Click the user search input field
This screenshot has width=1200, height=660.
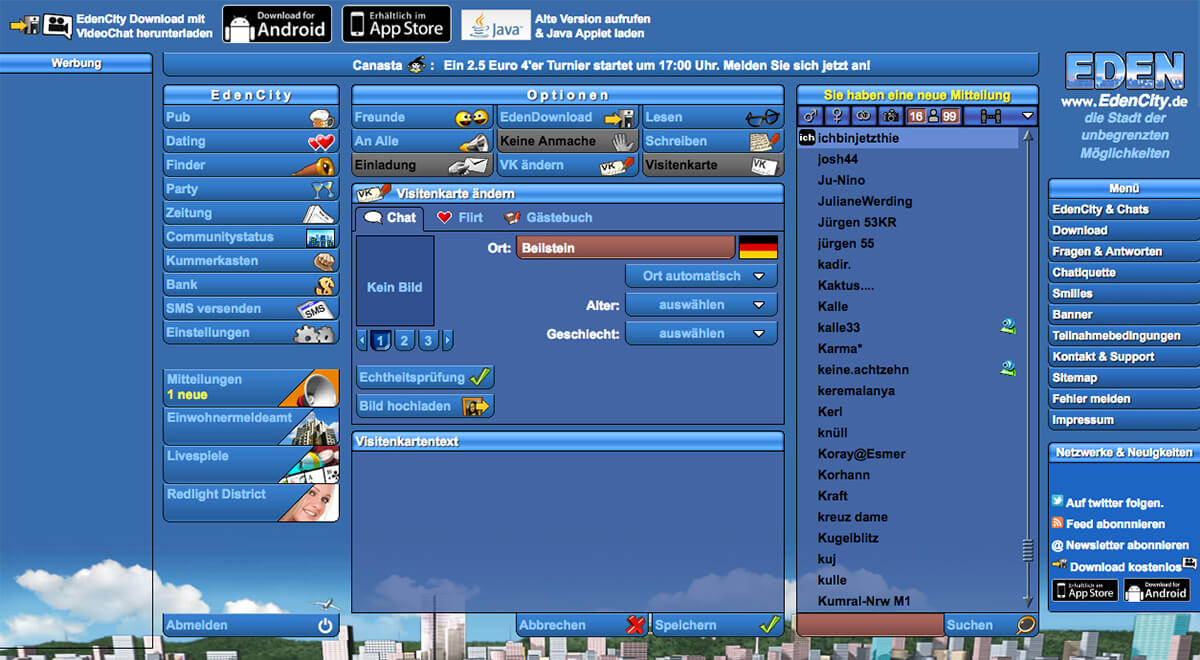(x=870, y=625)
